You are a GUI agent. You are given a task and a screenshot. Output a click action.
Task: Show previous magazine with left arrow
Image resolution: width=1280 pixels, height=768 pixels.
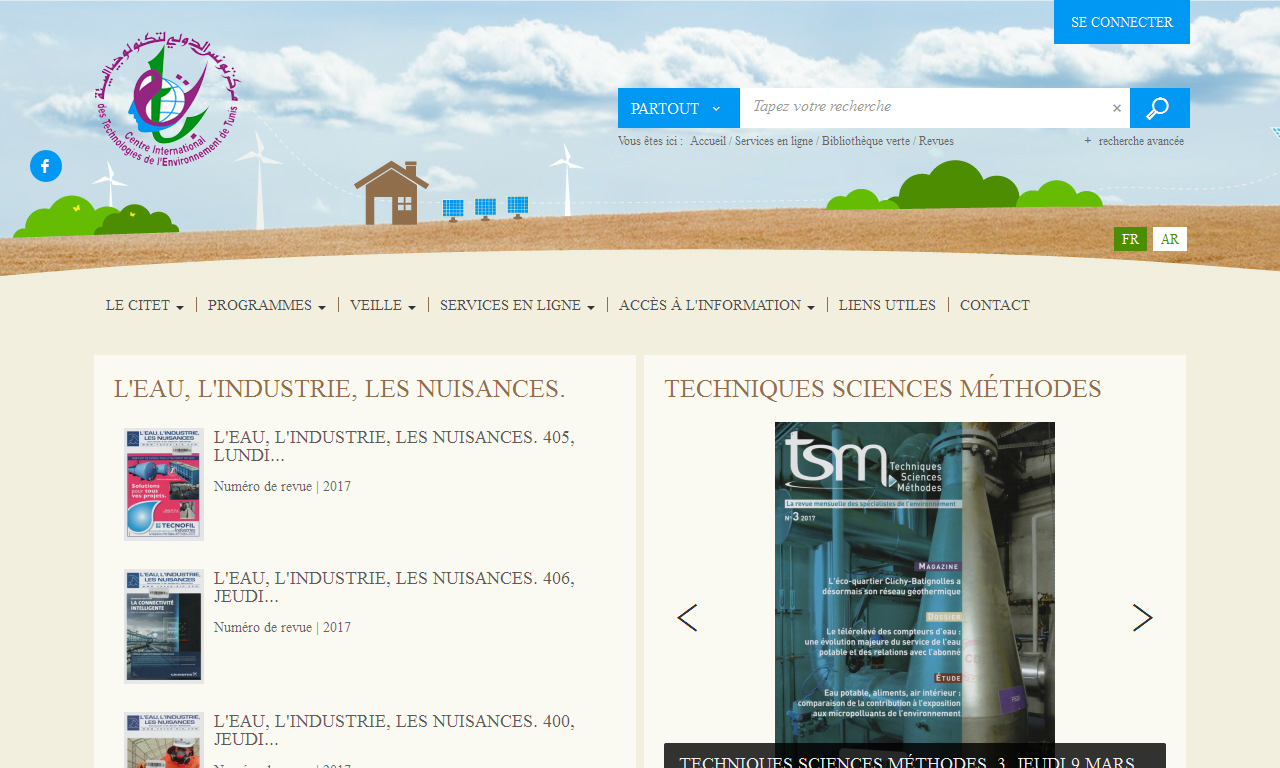(687, 618)
